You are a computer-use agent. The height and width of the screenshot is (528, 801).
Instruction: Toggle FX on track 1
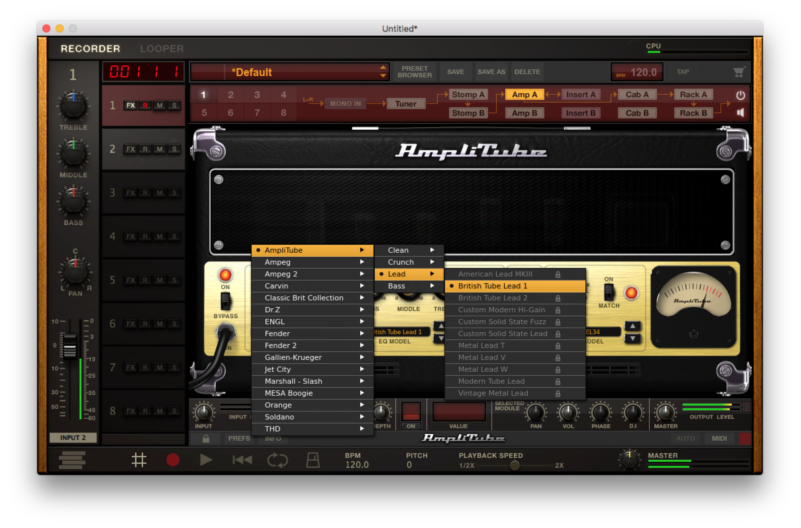pyautogui.click(x=131, y=106)
